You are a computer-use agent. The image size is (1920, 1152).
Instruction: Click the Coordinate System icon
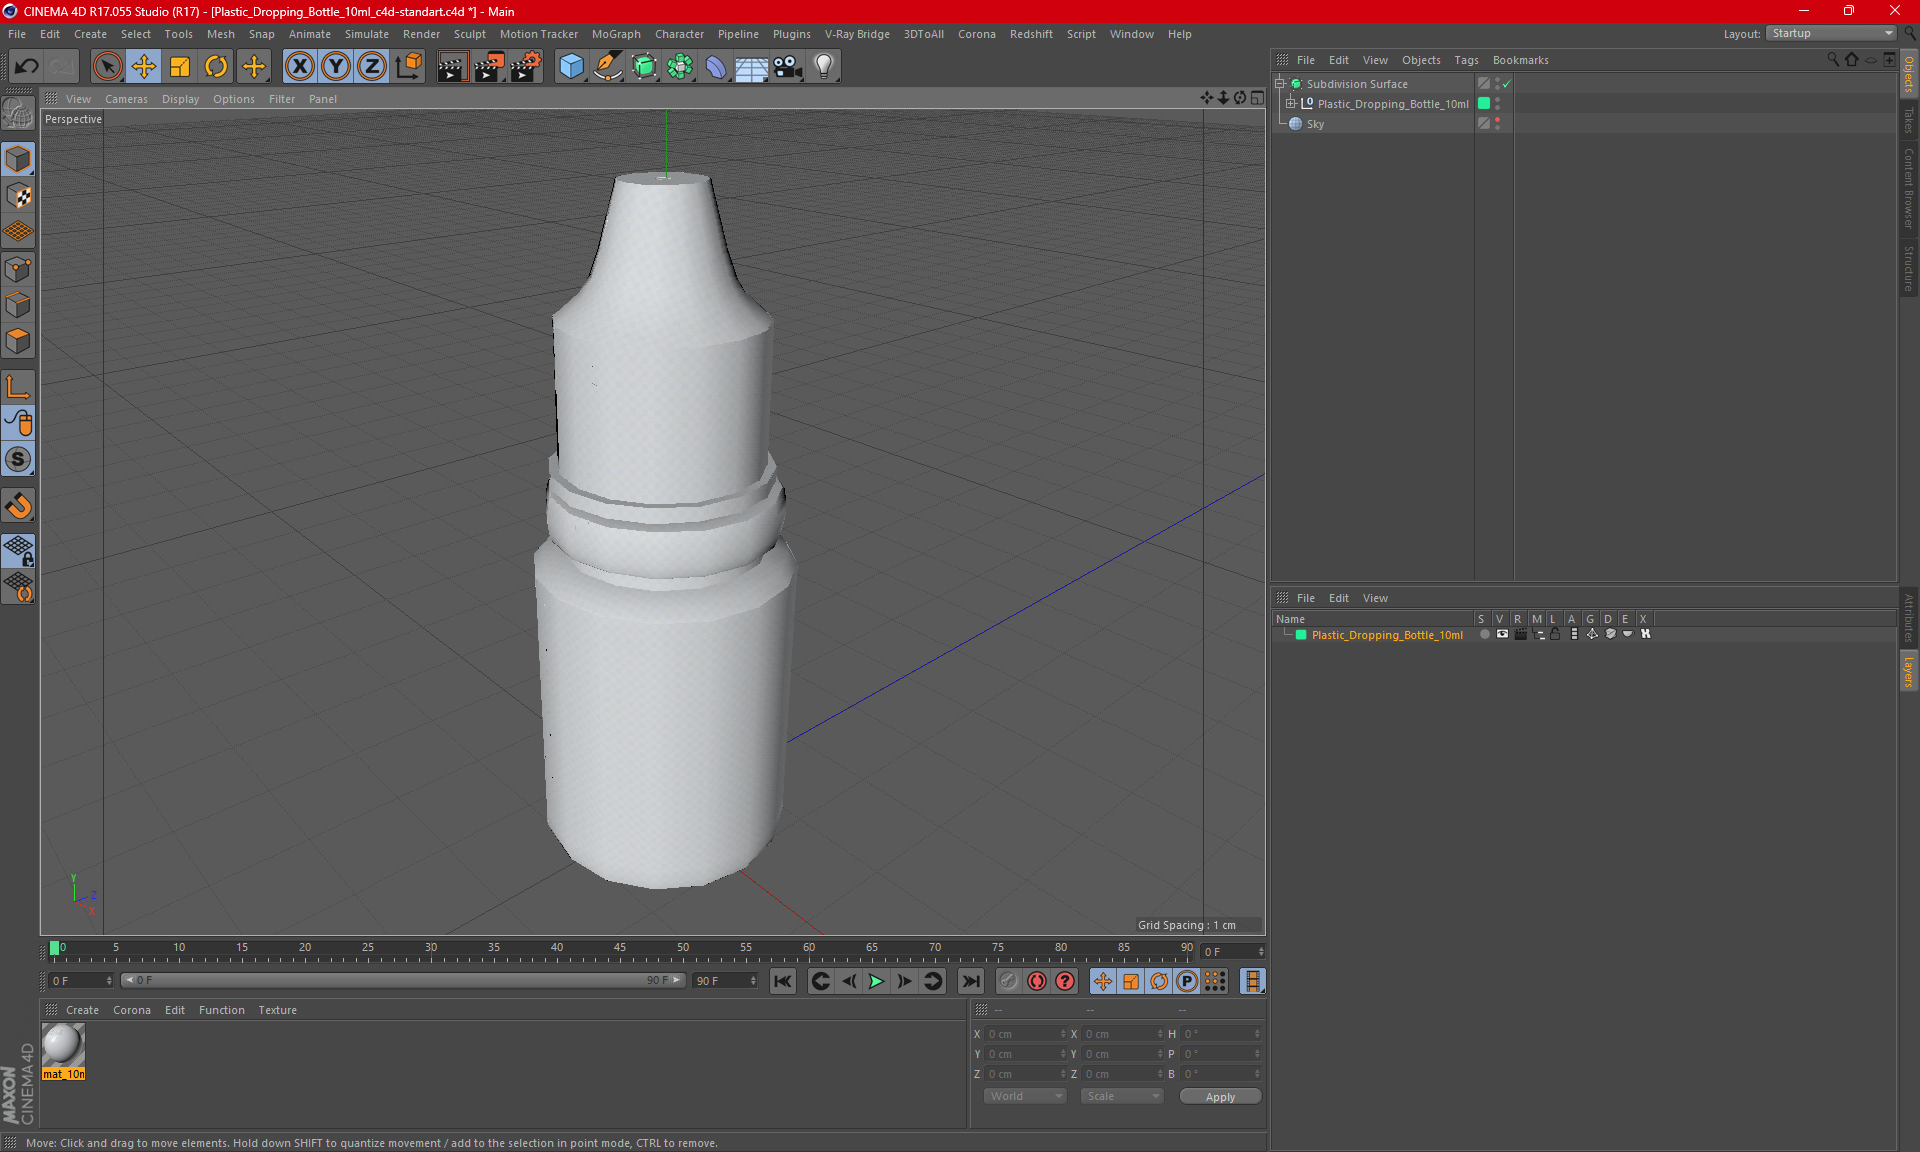click(x=409, y=66)
